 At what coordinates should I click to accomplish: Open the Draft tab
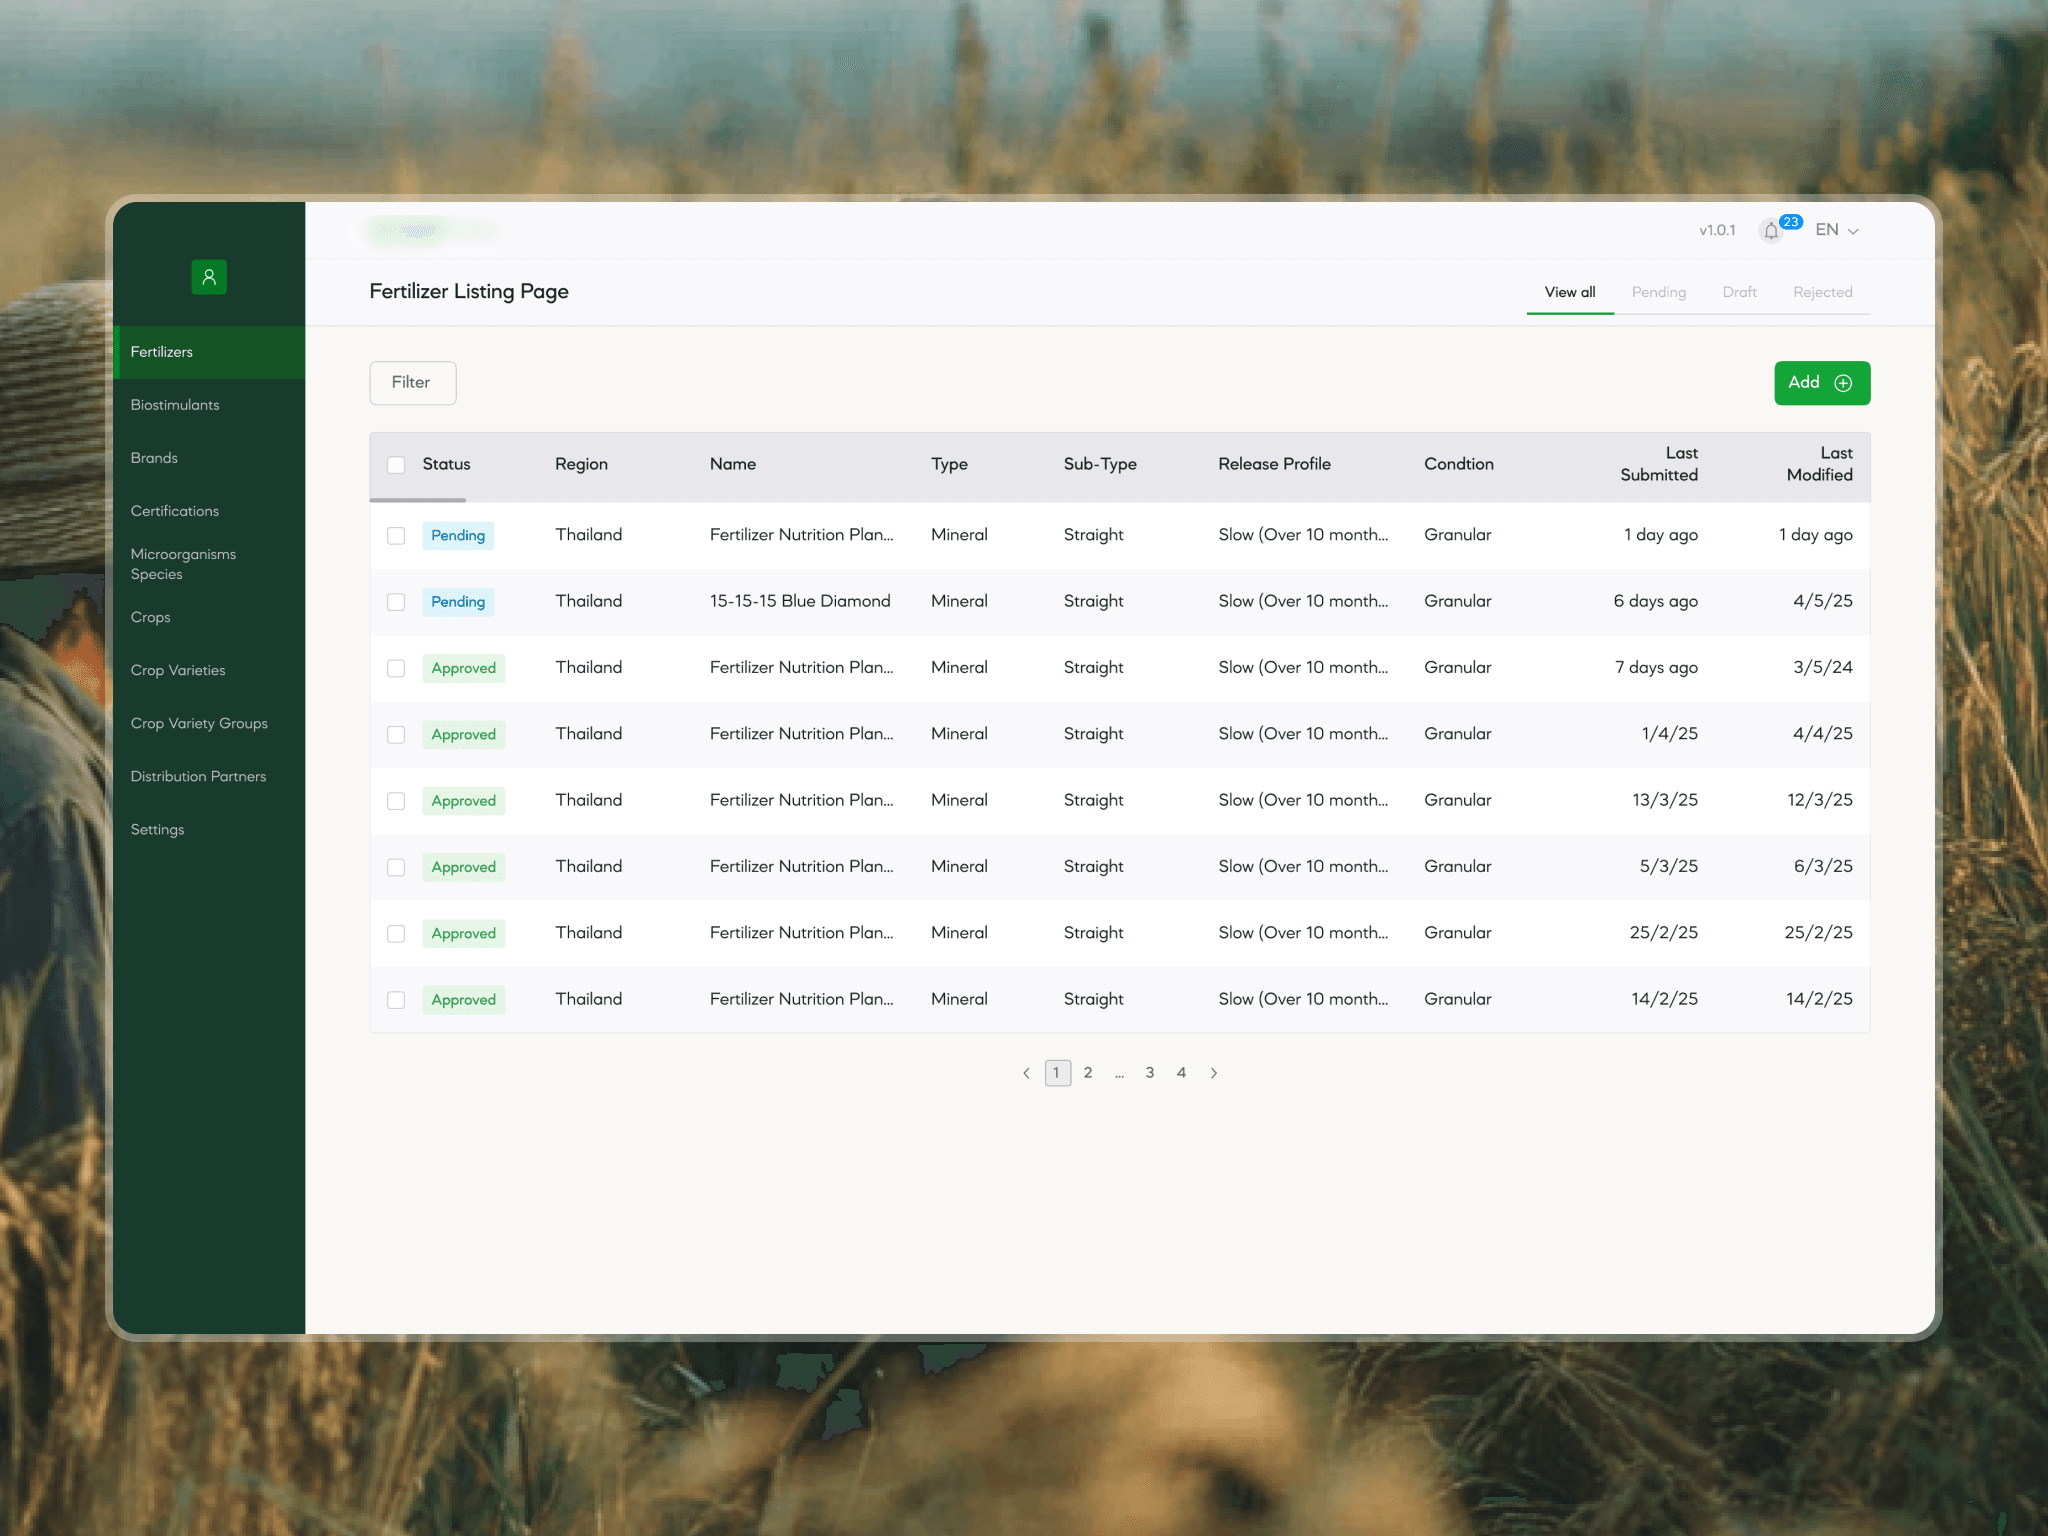[x=1739, y=292]
